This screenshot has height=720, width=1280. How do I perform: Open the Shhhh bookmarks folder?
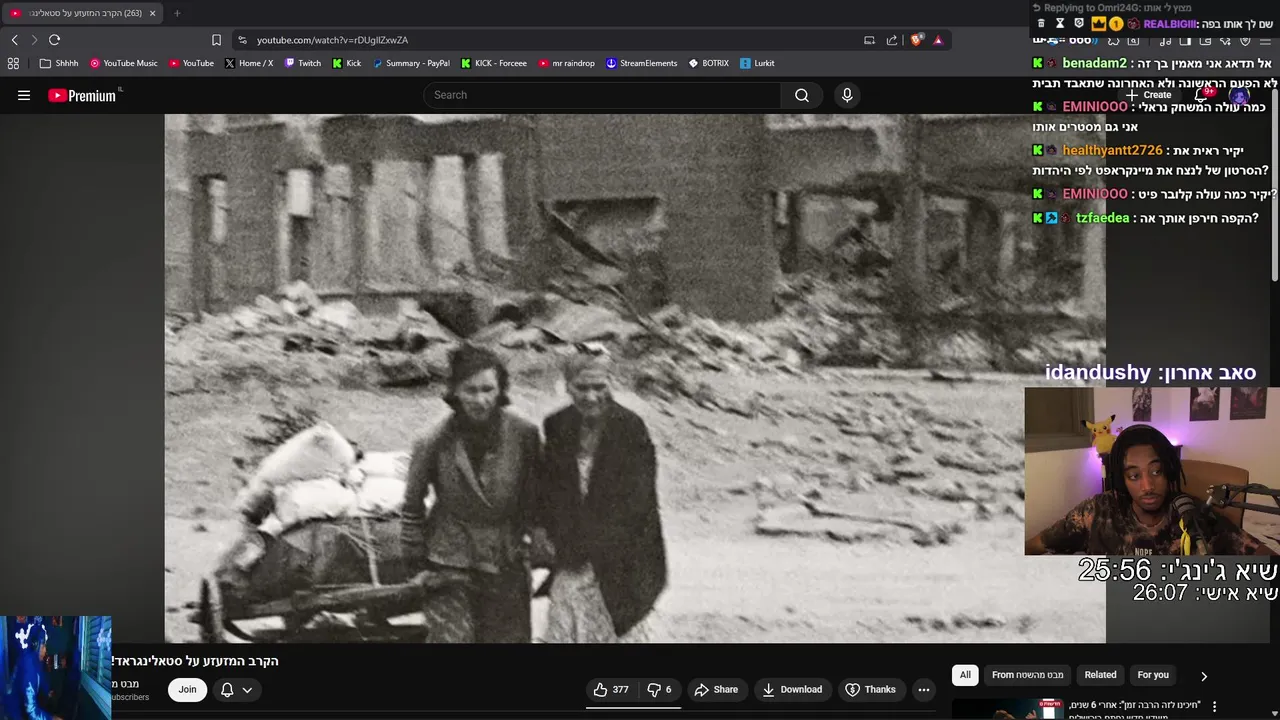click(x=59, y=63)
